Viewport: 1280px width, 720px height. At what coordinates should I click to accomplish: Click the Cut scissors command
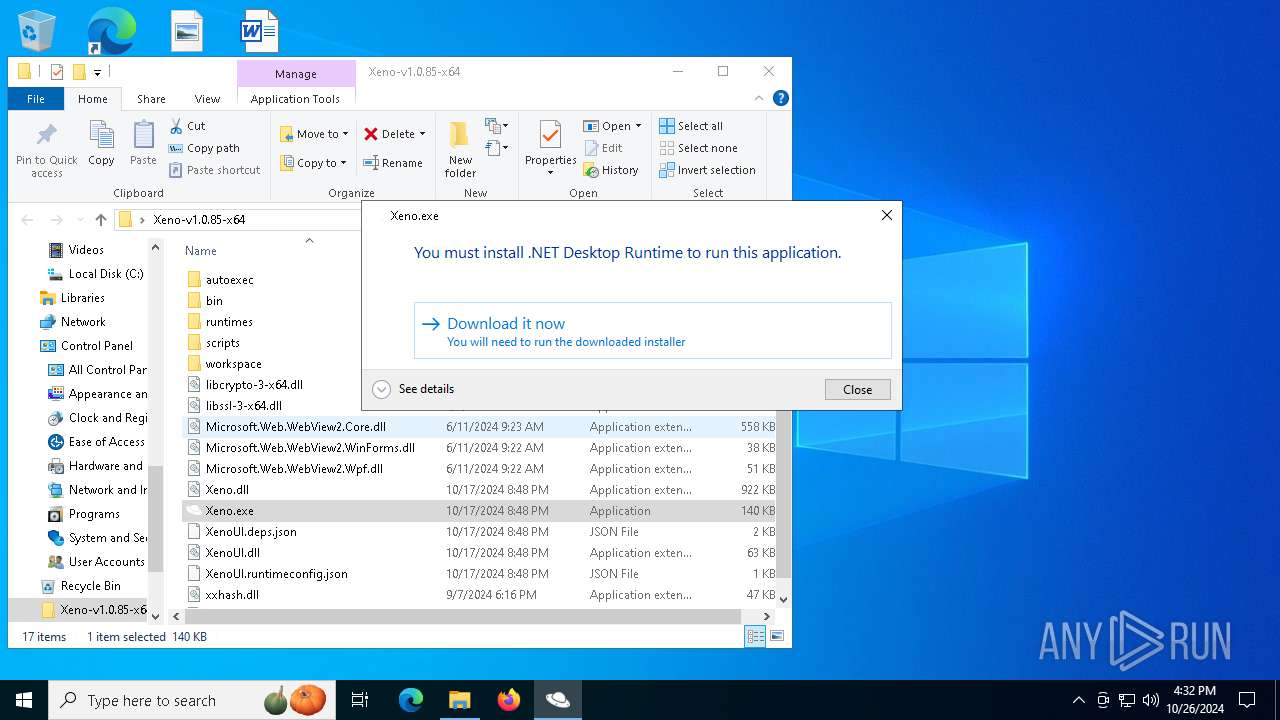pos(187,126)
